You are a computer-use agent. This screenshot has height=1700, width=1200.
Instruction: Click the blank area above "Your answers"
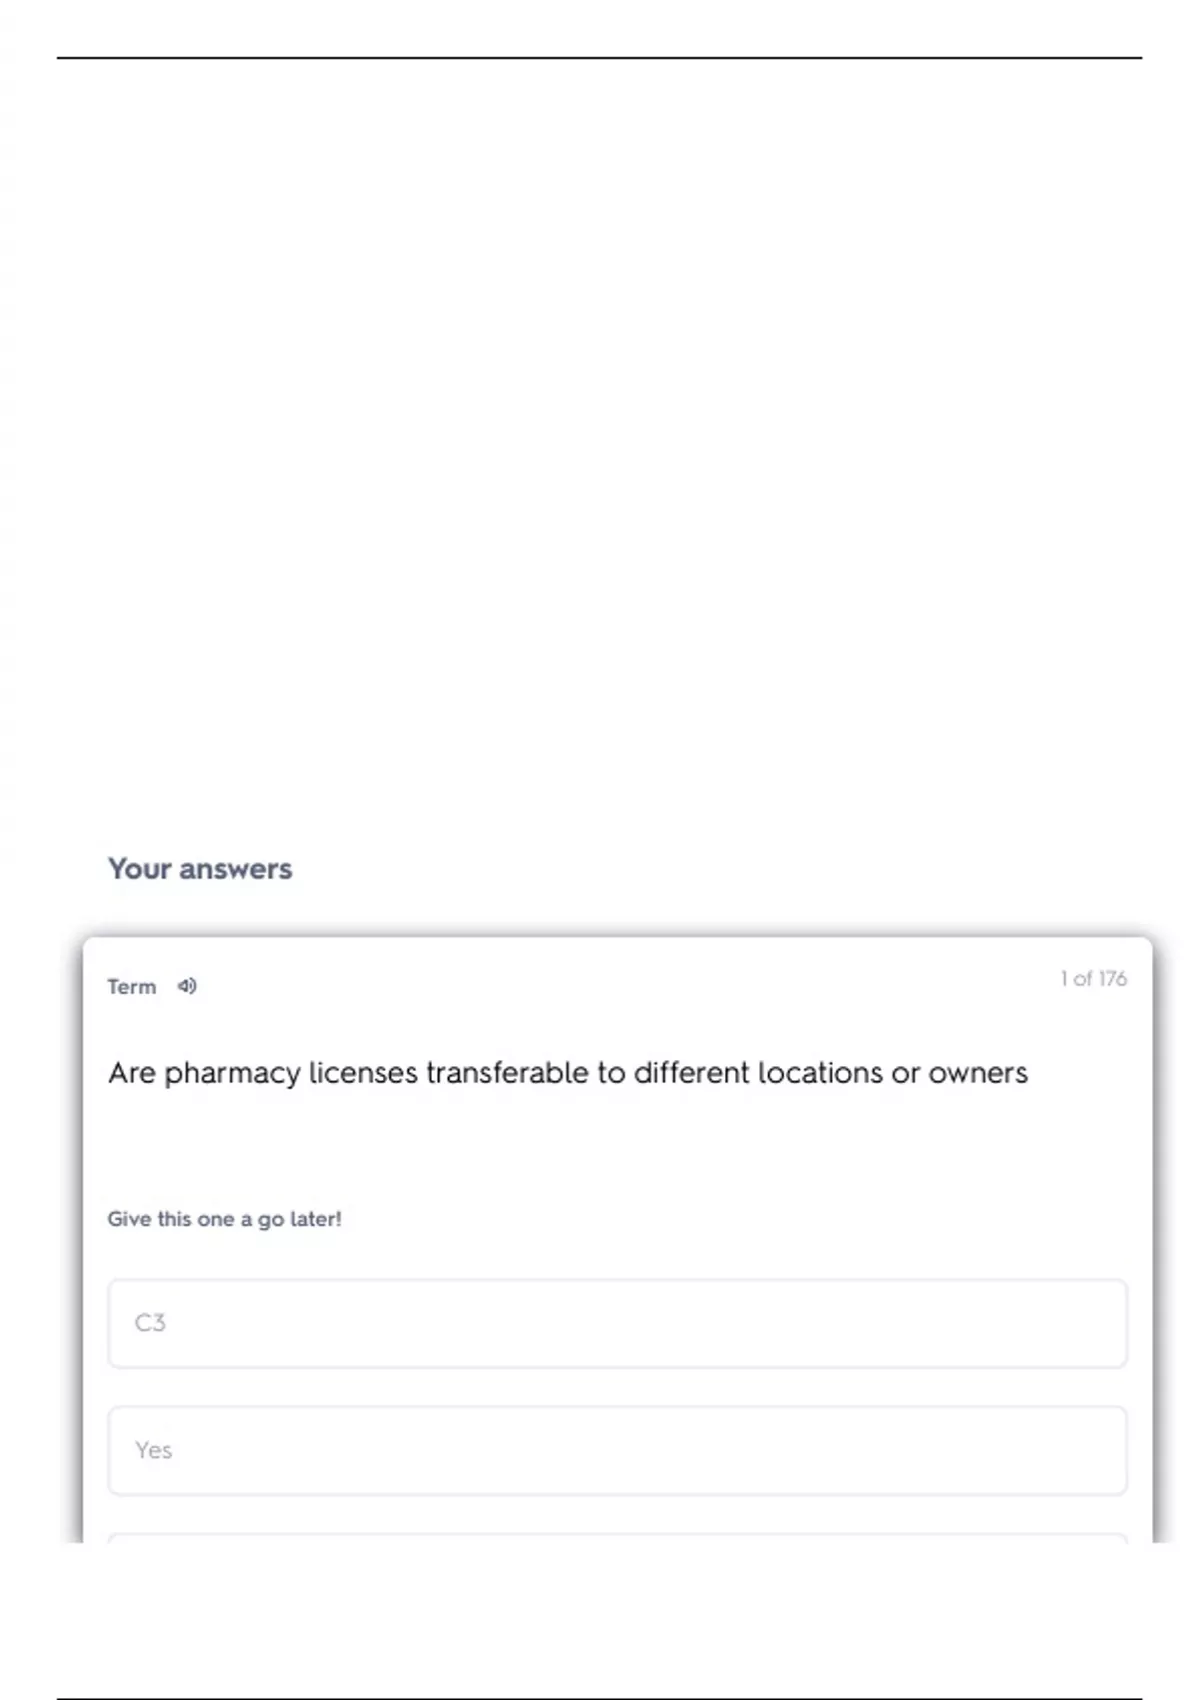600,450
